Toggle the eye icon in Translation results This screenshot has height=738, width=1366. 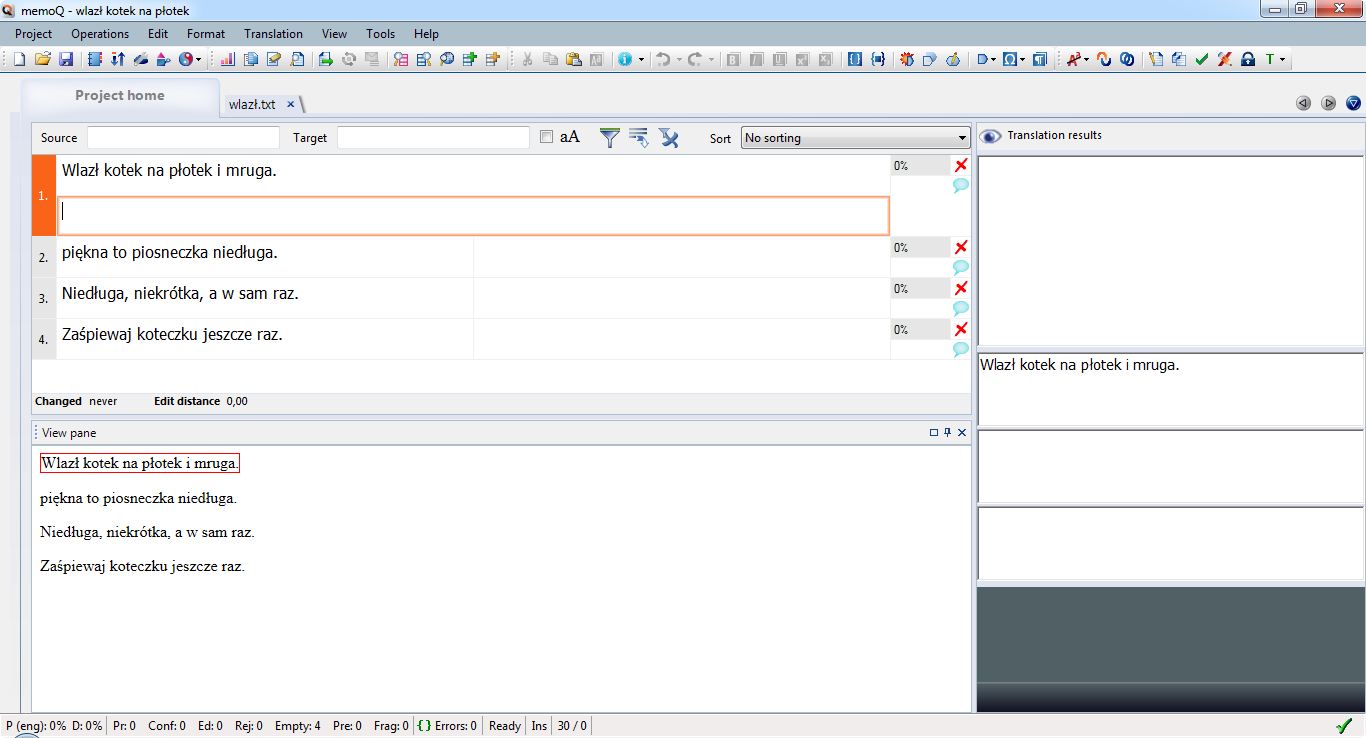point(990,136)
